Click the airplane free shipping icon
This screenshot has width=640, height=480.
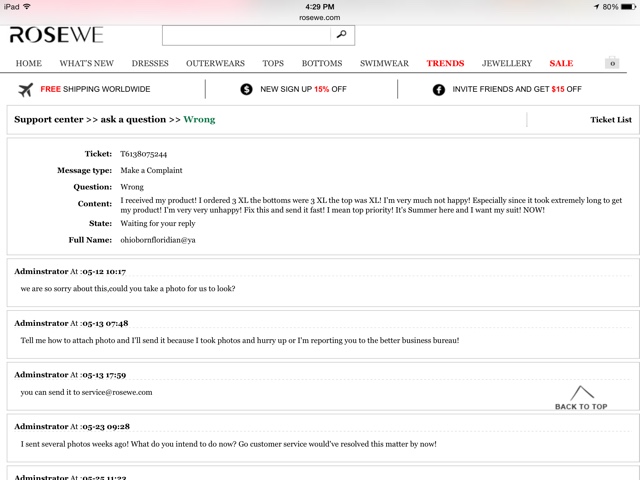tap(25, 89)
